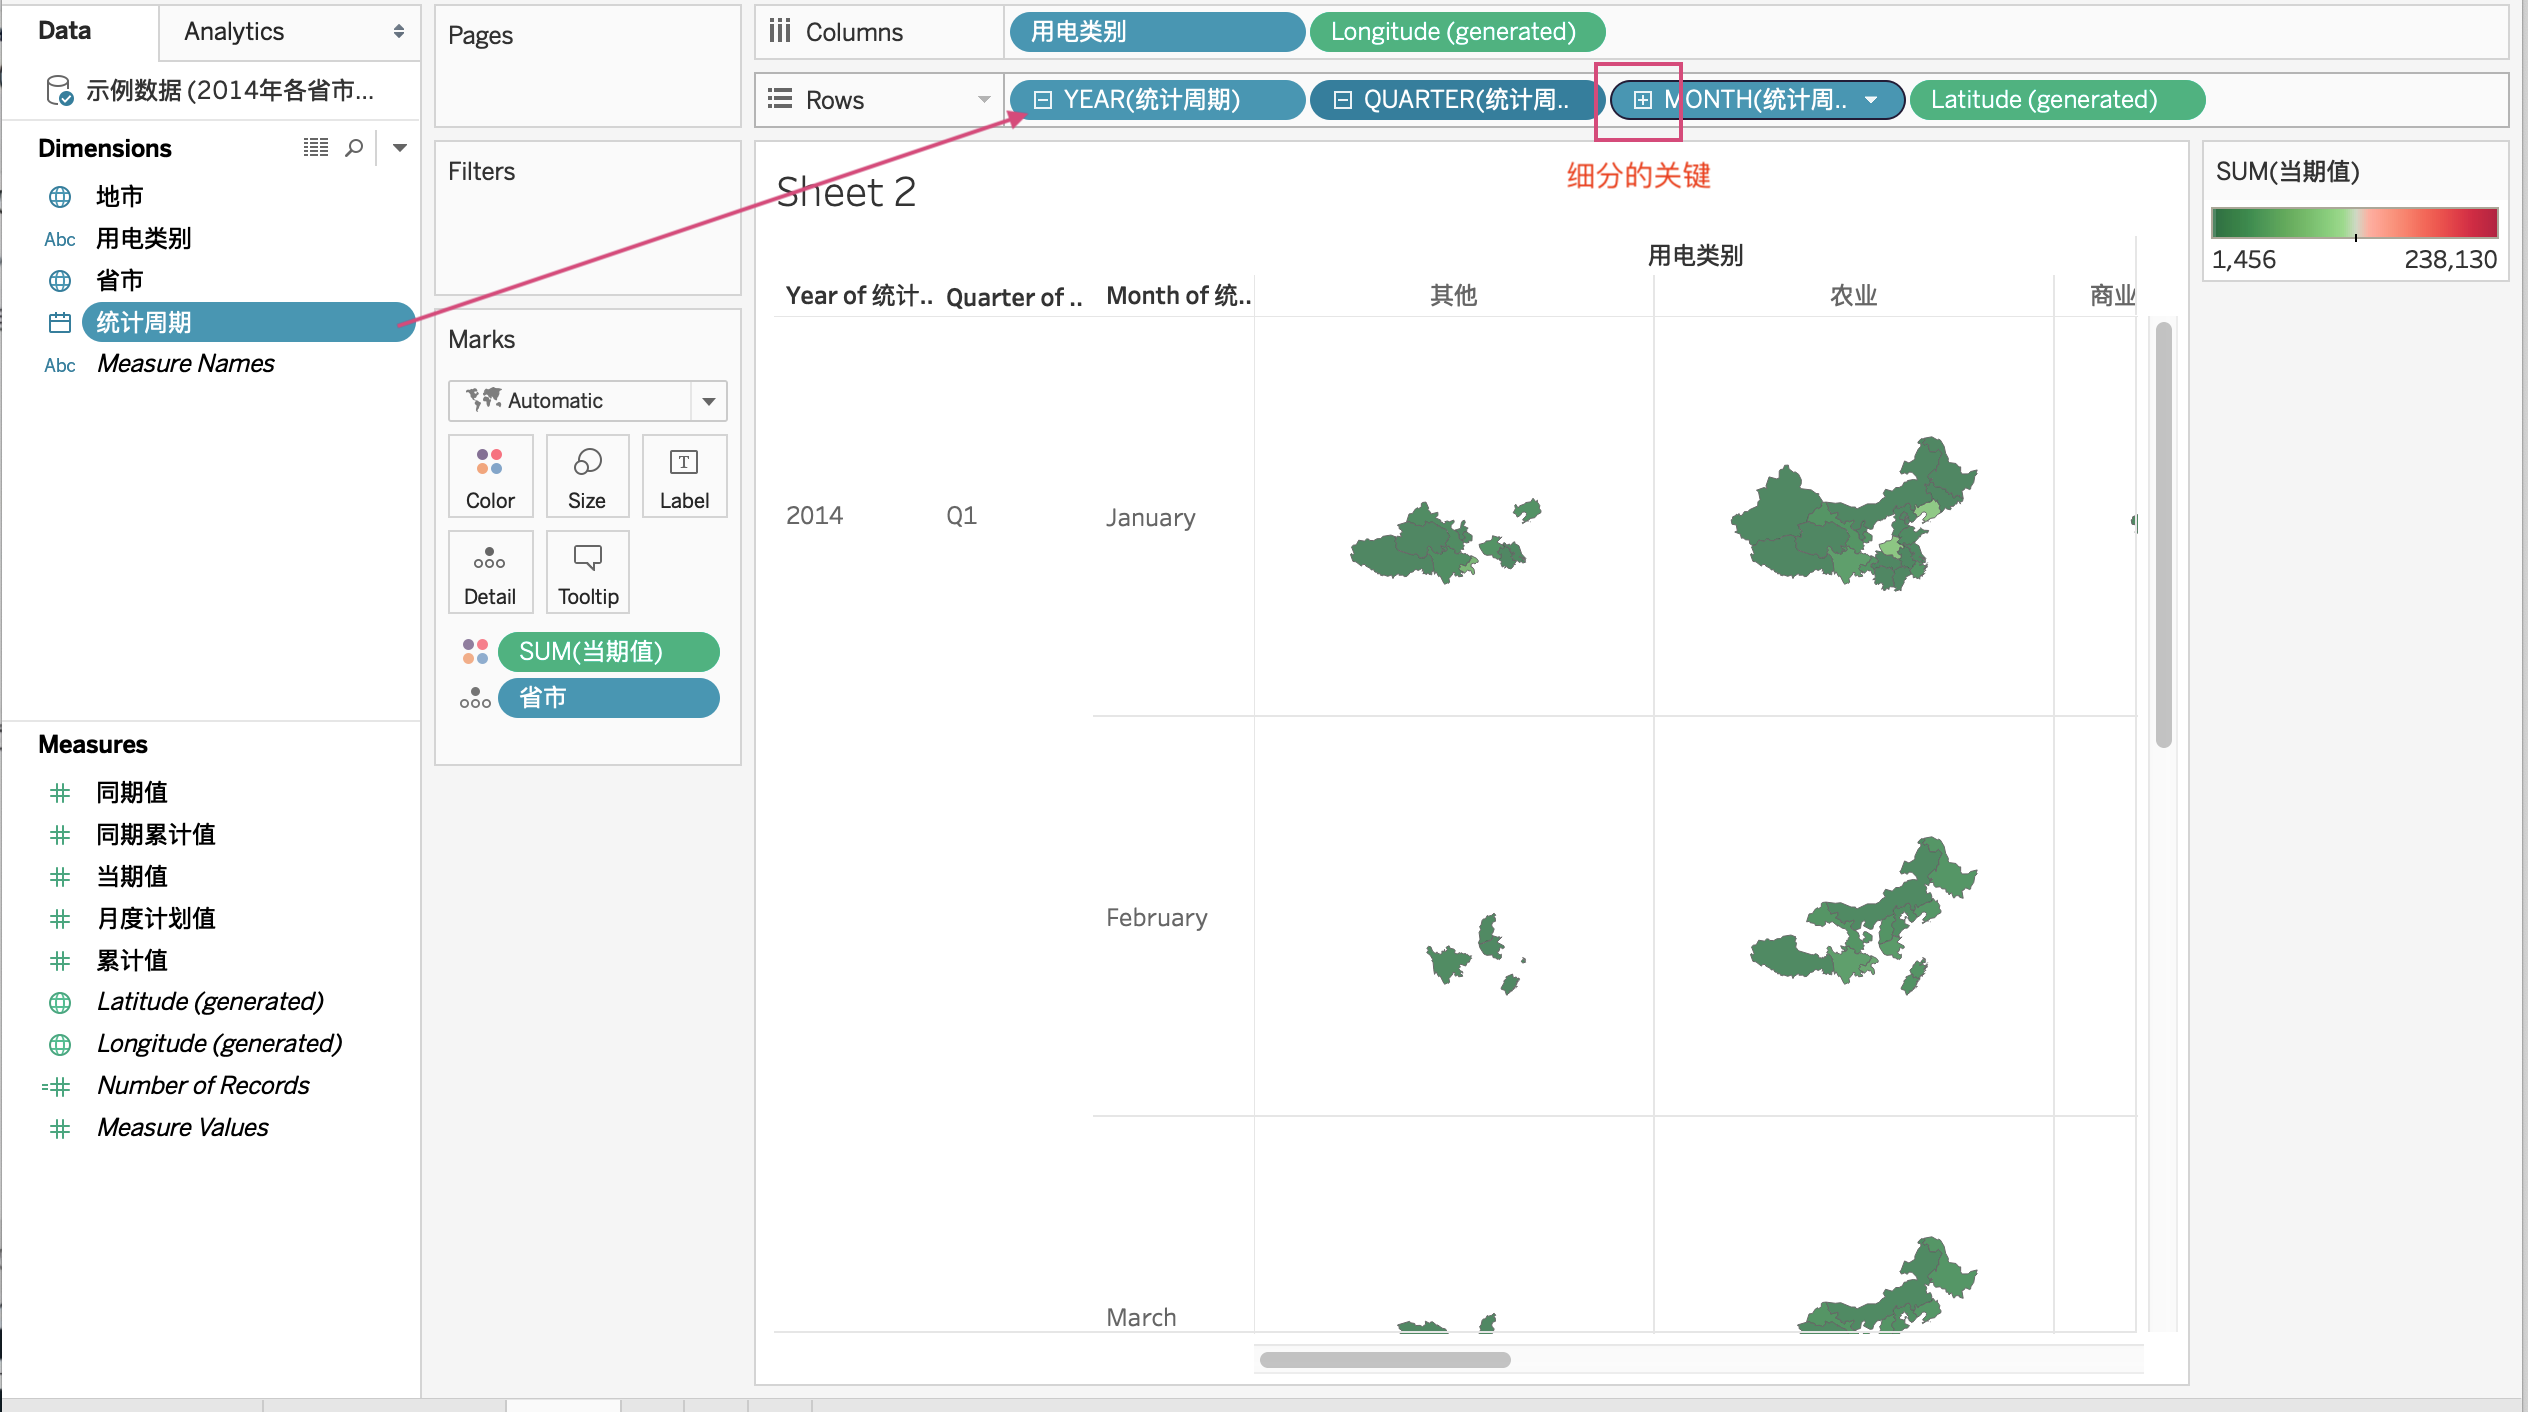The width and height of the screenshot is (2528, 1412).
Task: Select the Longitude (generated) pill on Columns
Action: (1457, 32)
